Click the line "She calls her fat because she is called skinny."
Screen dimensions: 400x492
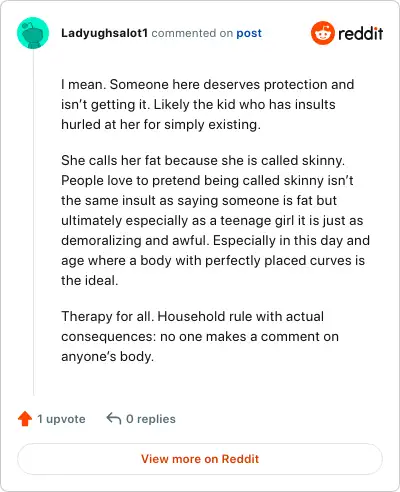(x=203, y=160)
